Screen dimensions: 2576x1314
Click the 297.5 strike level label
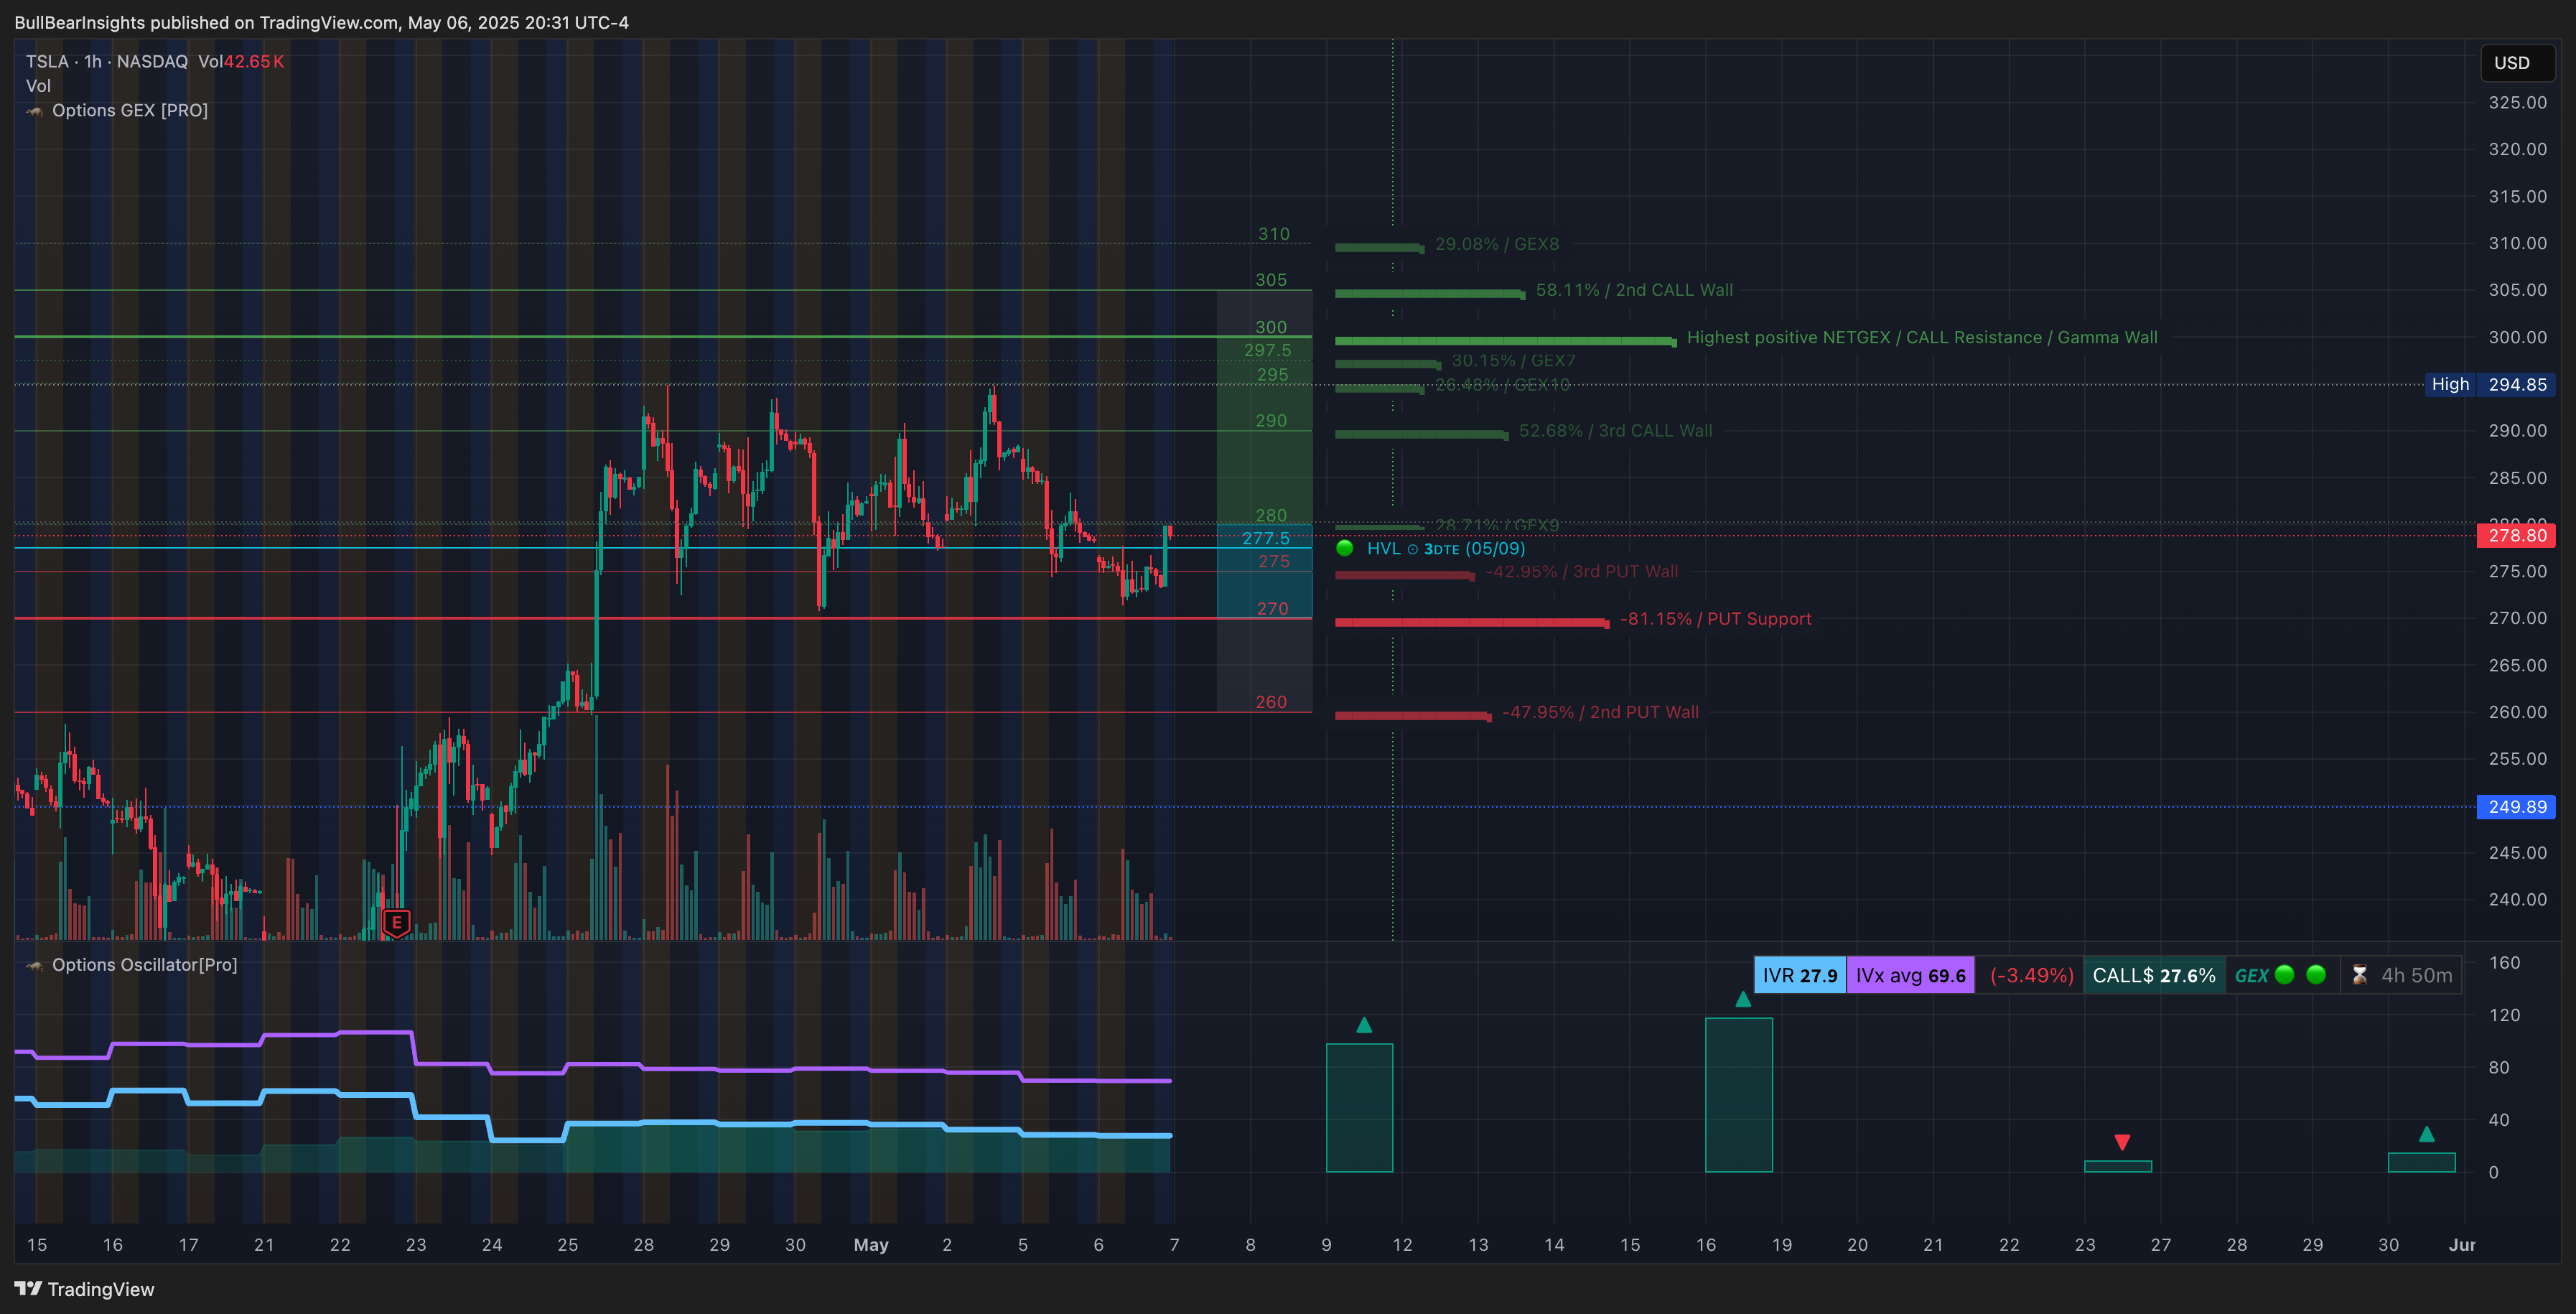(1267, 351)
